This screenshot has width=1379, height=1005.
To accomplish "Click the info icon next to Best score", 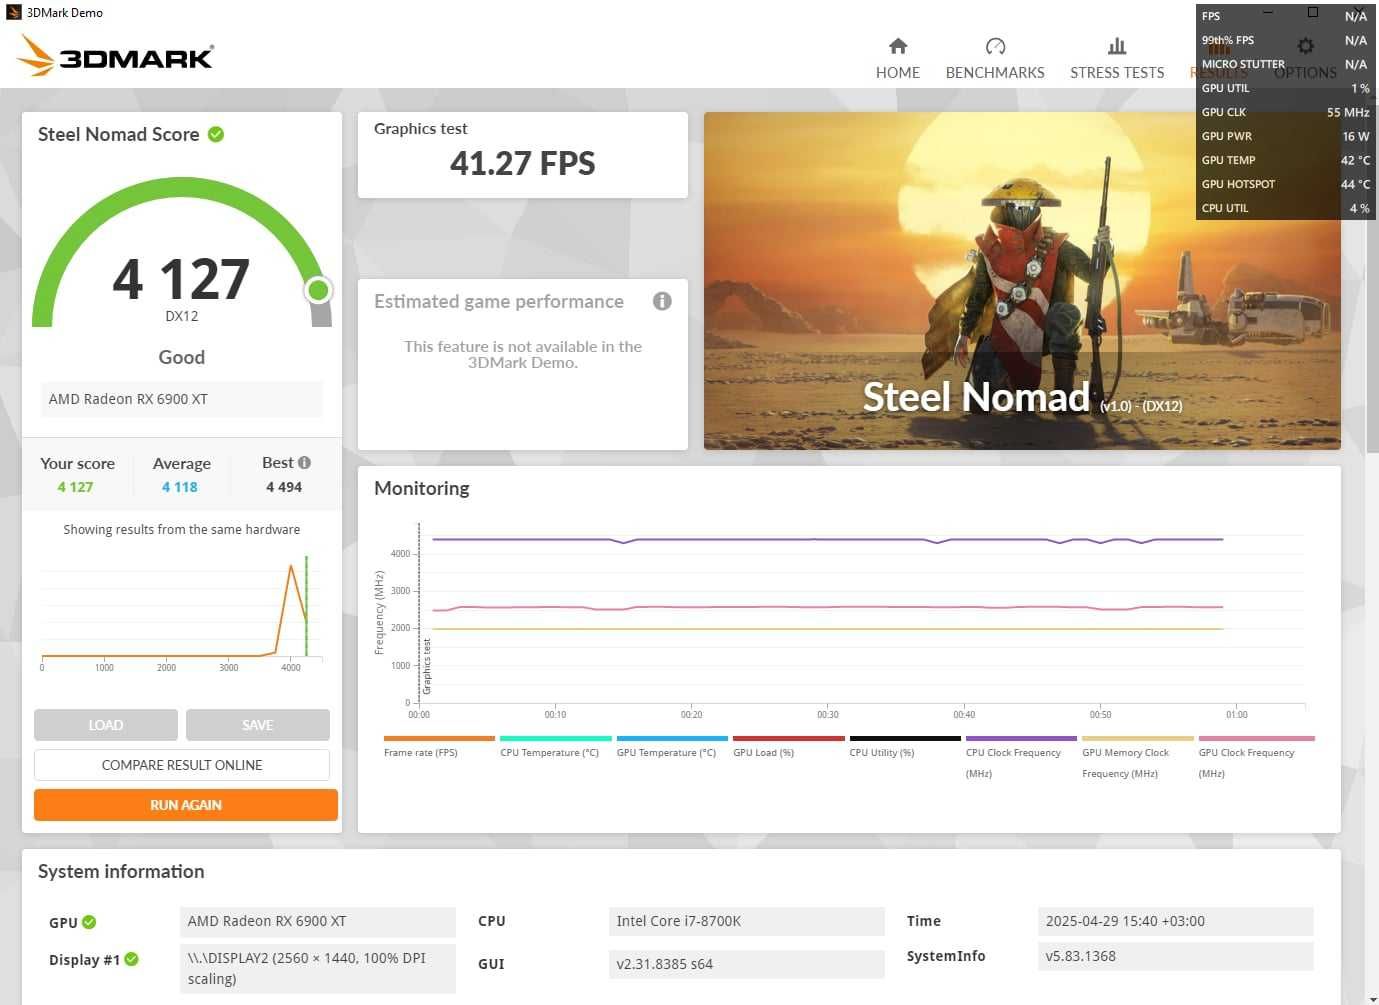I will click(305, 463).
